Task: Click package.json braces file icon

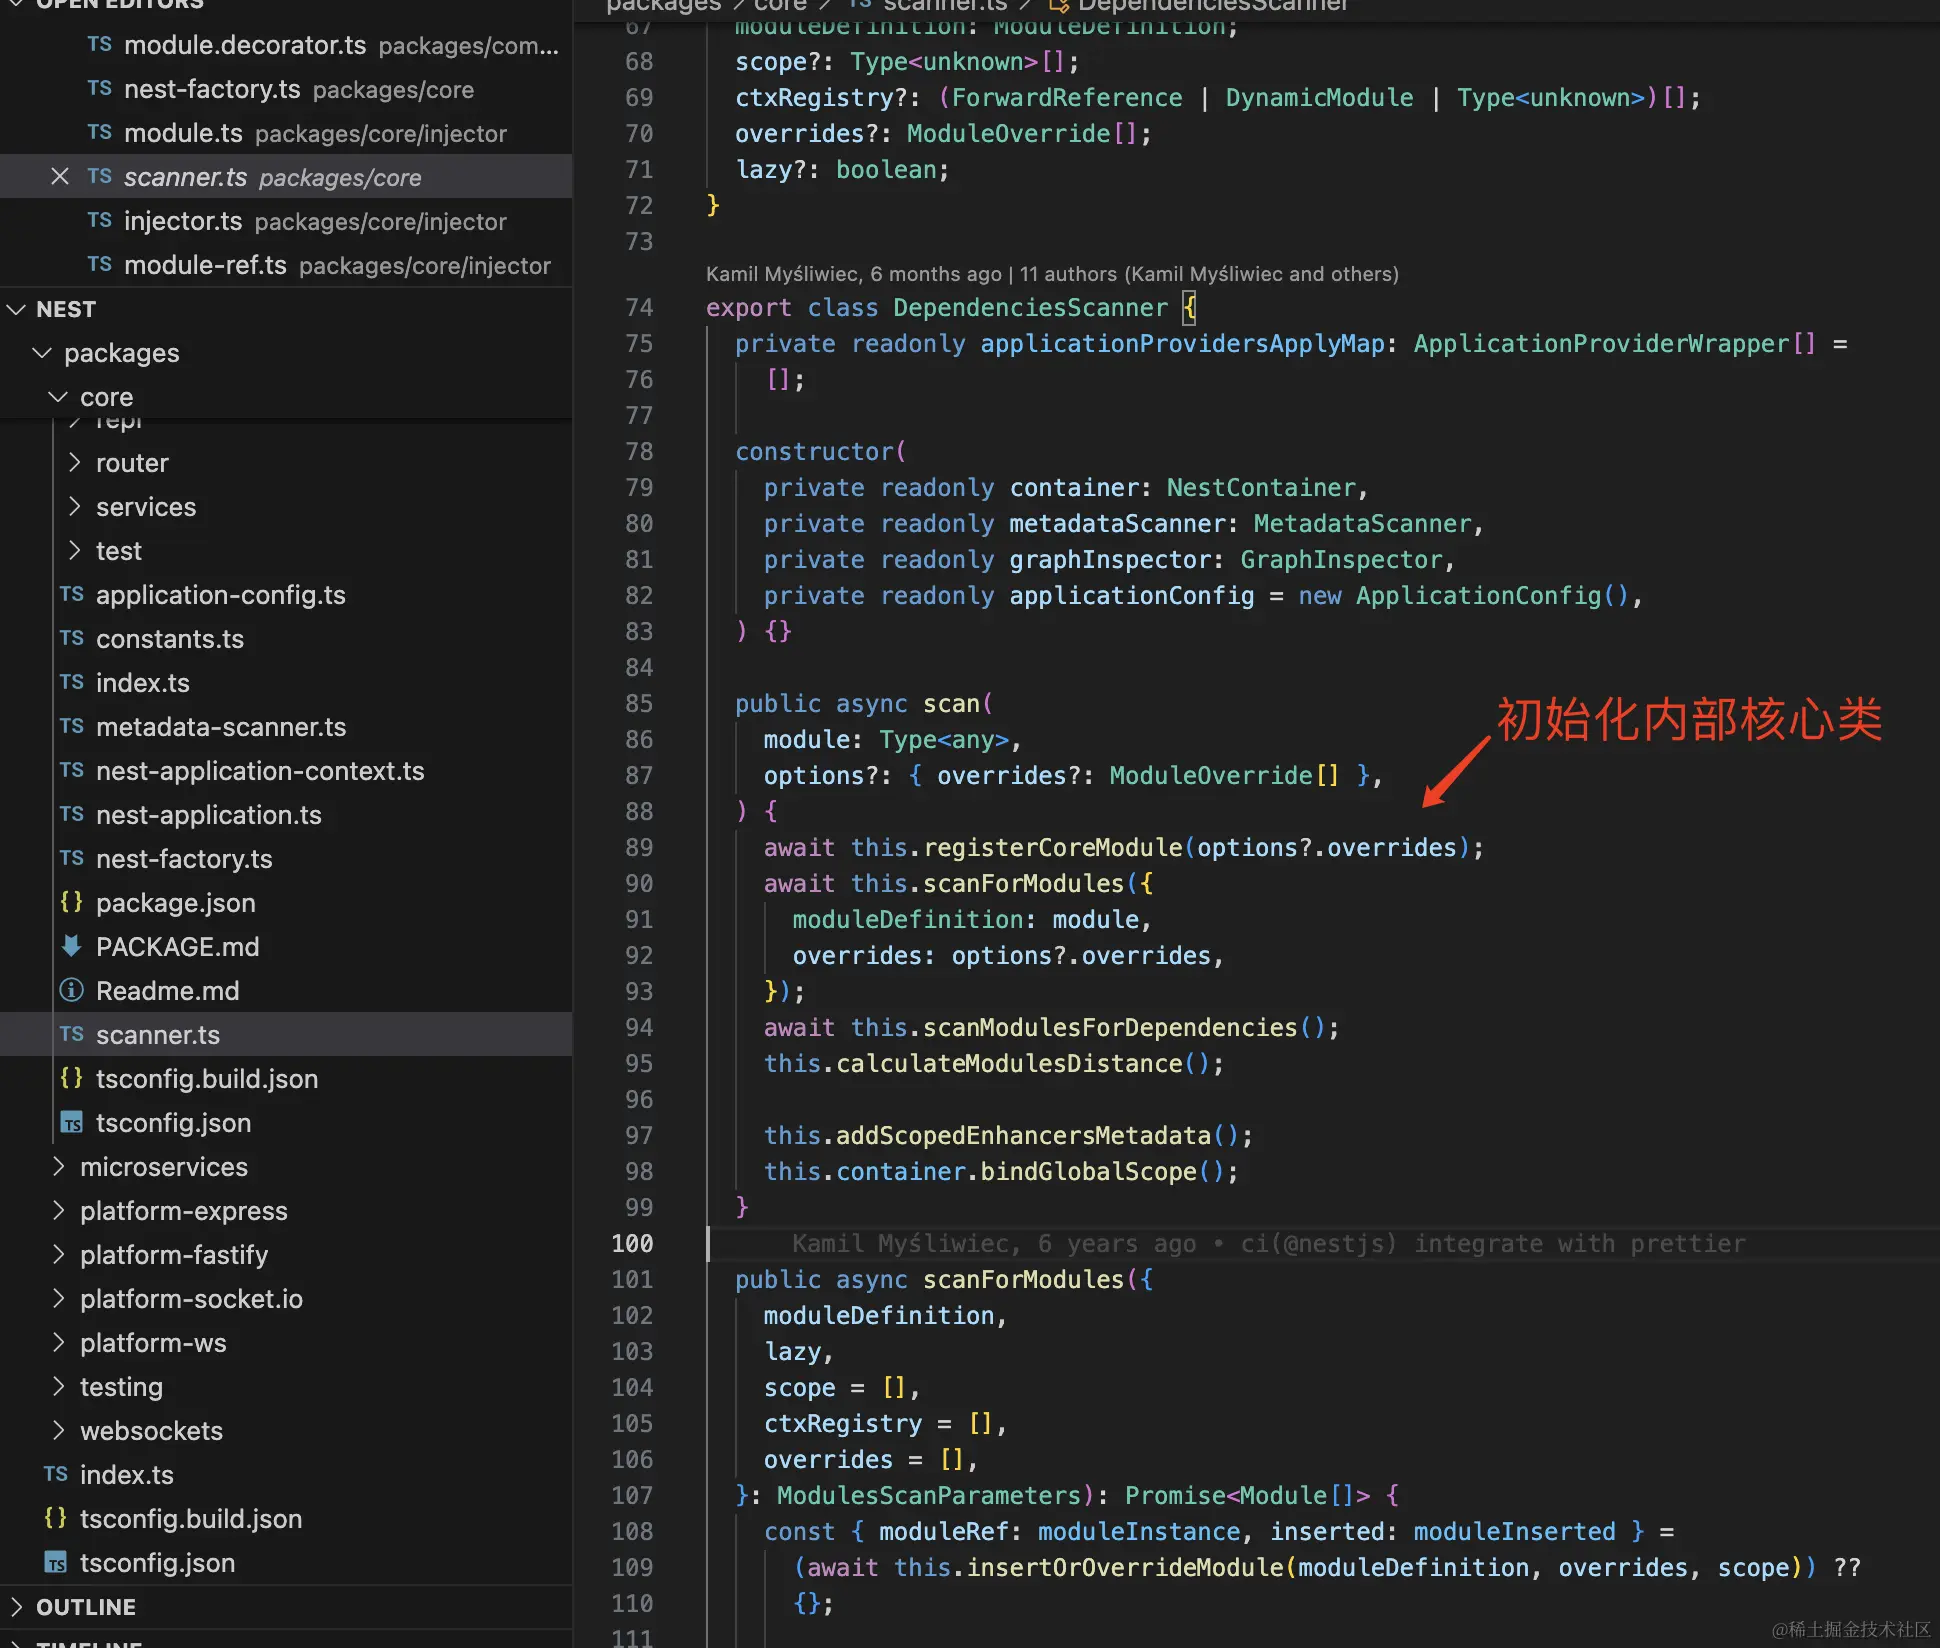Action: 71,902
